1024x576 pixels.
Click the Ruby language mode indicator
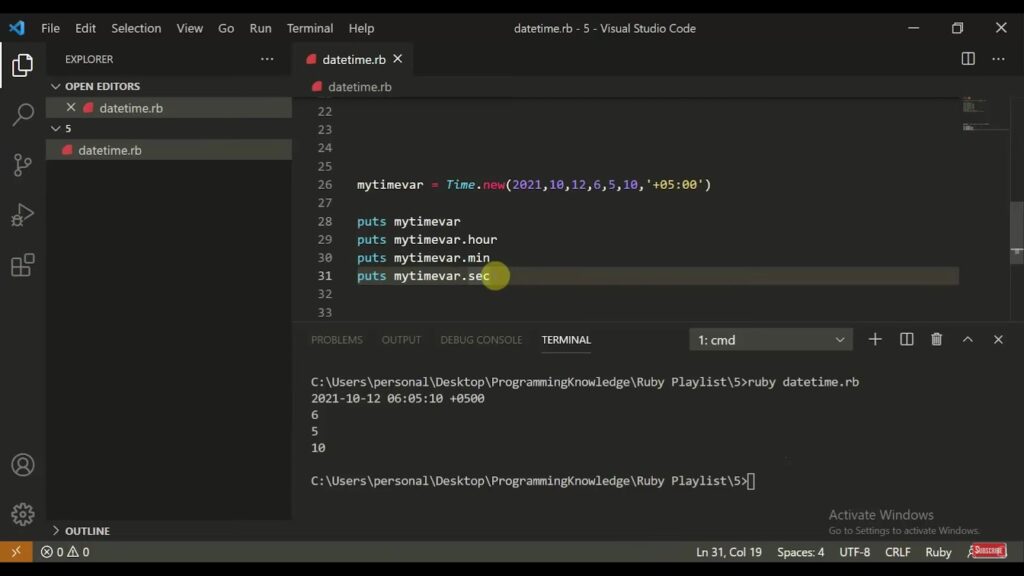(938, 552)
